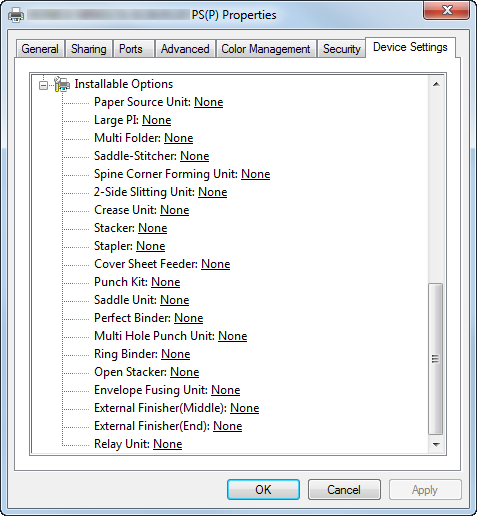Click the Installable Options printer icon

(62, 84)
